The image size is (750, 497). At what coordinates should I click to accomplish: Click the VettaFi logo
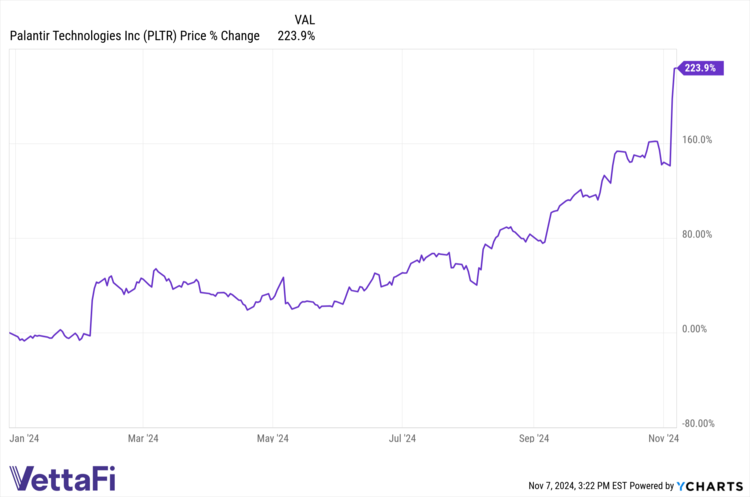[62, 477]
